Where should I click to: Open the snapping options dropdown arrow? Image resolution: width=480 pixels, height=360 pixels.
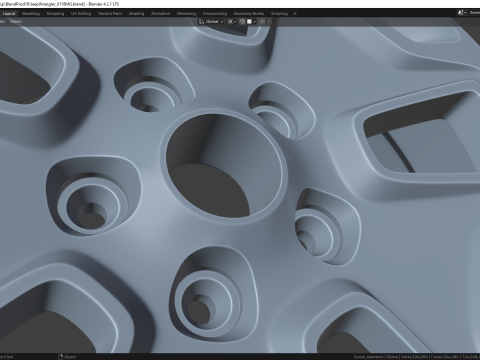254,22
